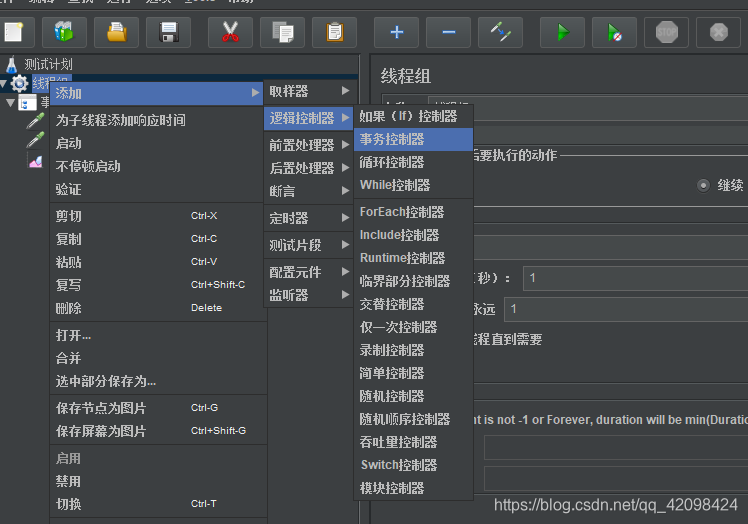Viewport: 748px width, 524px height.
Task: Open the 配置元件 submenu
Action: (x=309, y=272)
